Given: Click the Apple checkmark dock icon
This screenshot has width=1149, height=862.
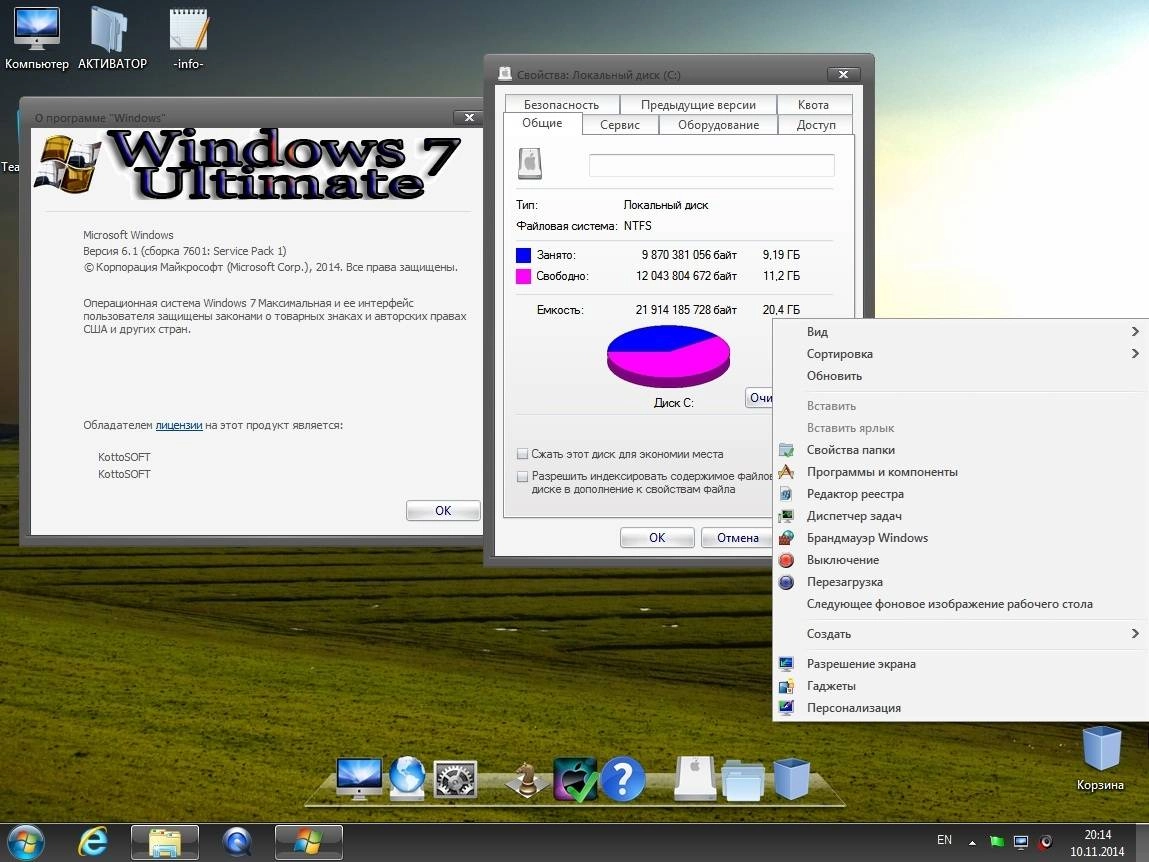Looking at the screenshot, I should click(x=575, y=778).
